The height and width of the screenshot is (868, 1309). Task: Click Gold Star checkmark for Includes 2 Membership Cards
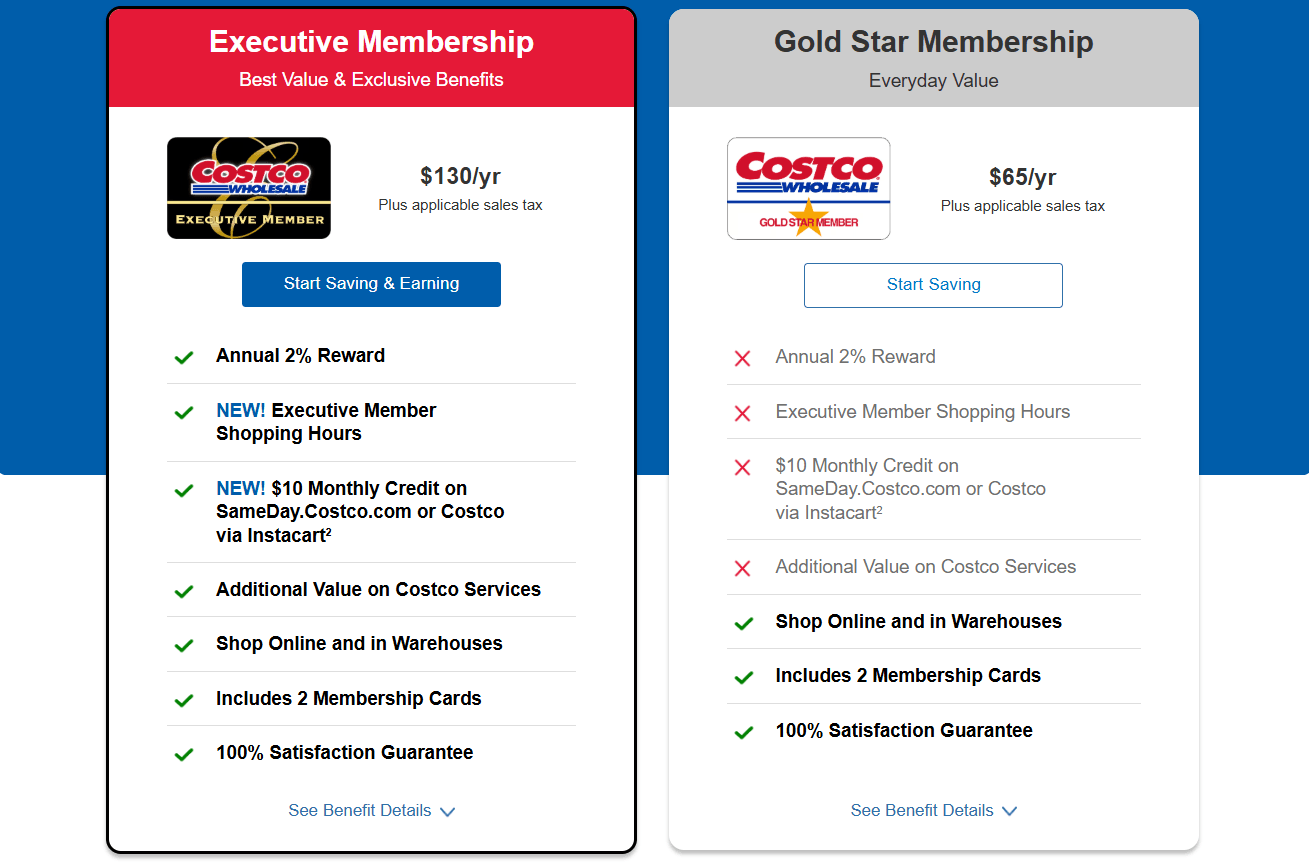pos(743,677)
